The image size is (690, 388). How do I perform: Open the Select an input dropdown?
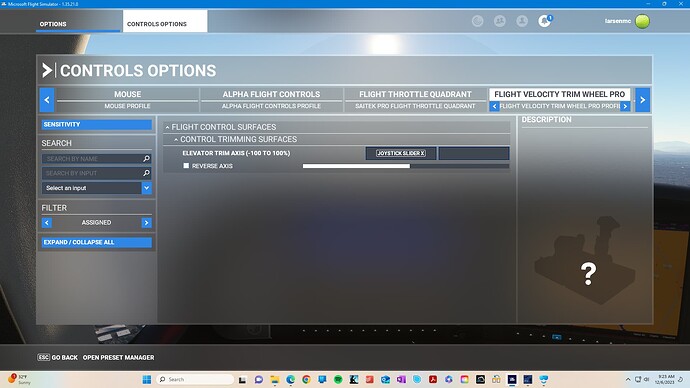click(x=96, y=188)
